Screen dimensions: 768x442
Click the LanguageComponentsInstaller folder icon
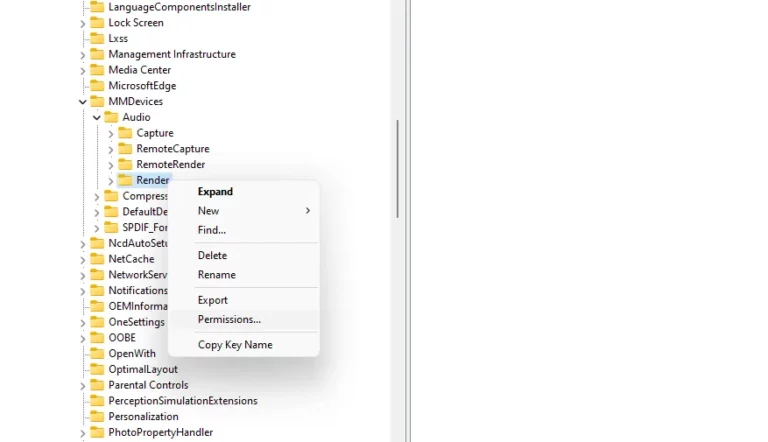(97, 7)
